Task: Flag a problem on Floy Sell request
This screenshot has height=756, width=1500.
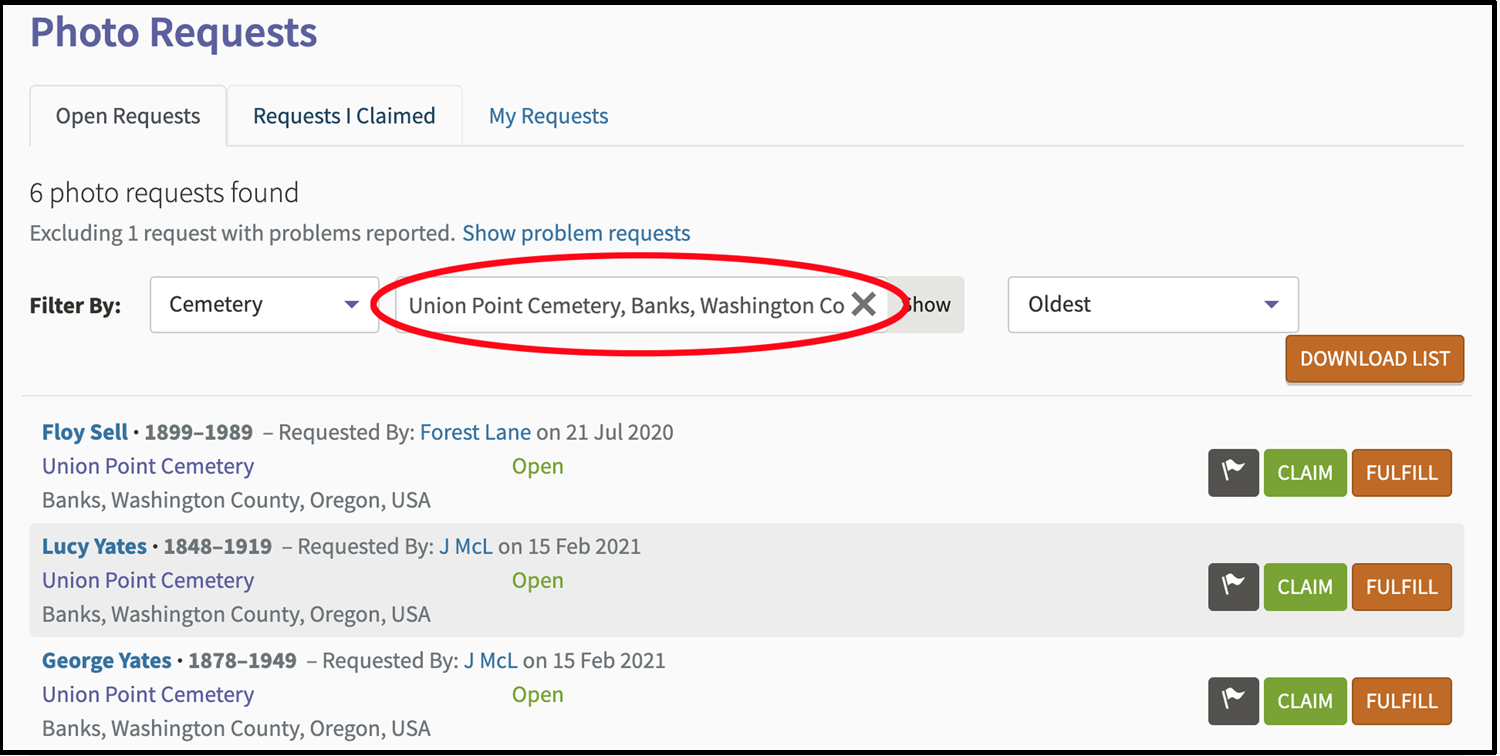Action: 1233,473
